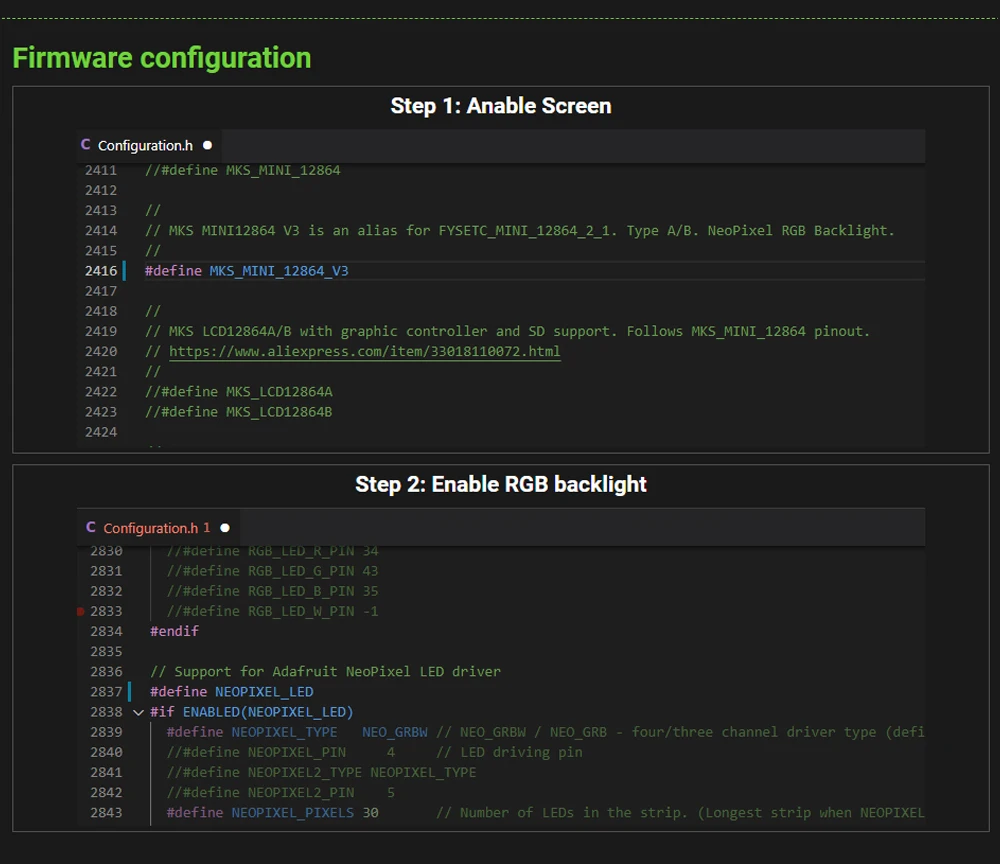Click the NEO_GRBW value on line 2839
This screenshot has height=864, width=1000.
[x=394, y=732]
